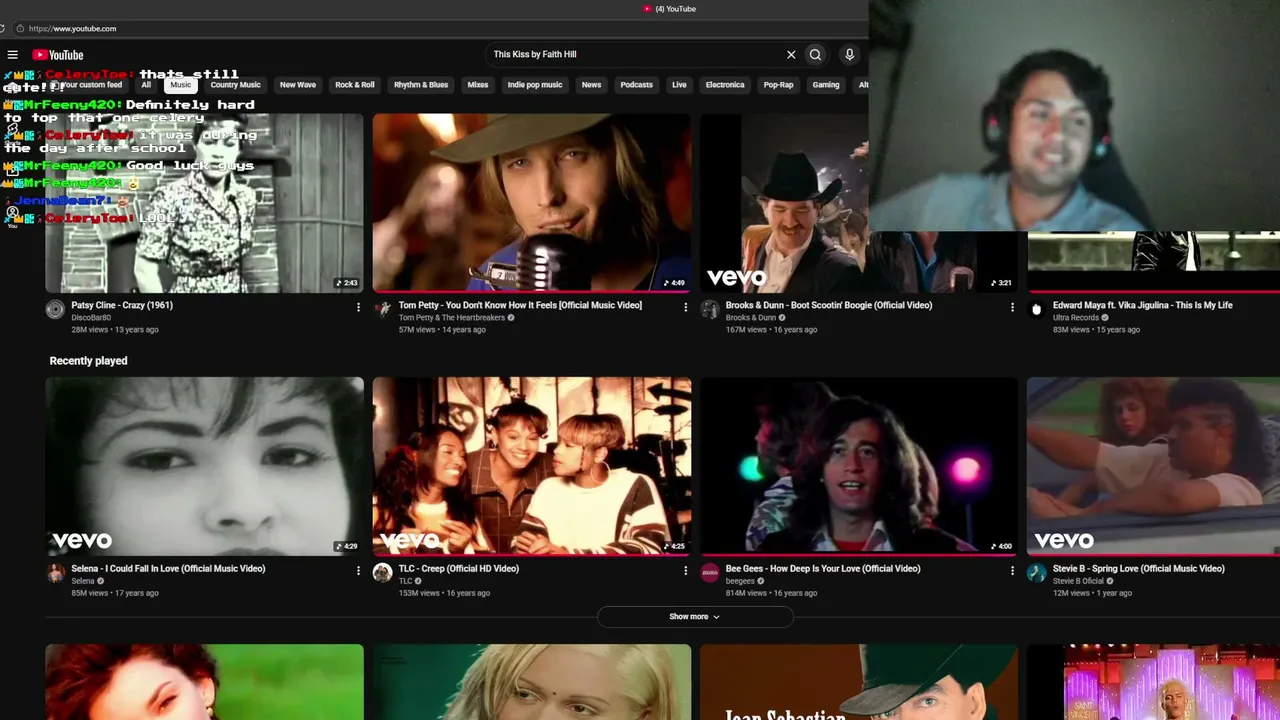Start voice search with the microphone
The image size is (1280, 720).
coord(849,55)
